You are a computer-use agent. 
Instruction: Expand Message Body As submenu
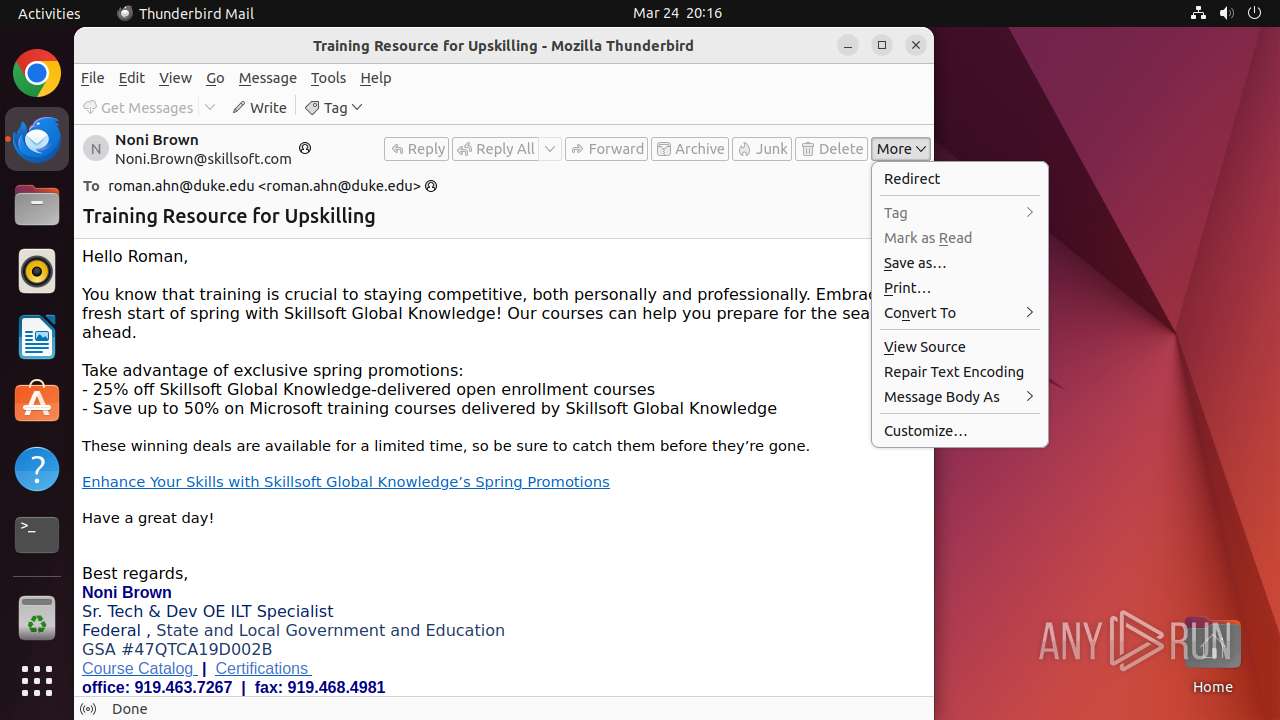[x=959, y=397]
